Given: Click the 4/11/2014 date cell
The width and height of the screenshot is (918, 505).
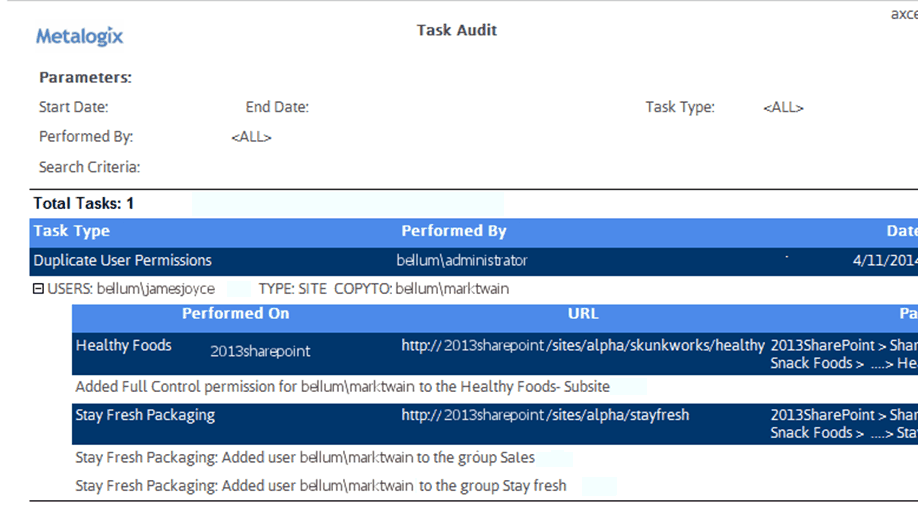Looking at the screenshot, I should (884, 261).
